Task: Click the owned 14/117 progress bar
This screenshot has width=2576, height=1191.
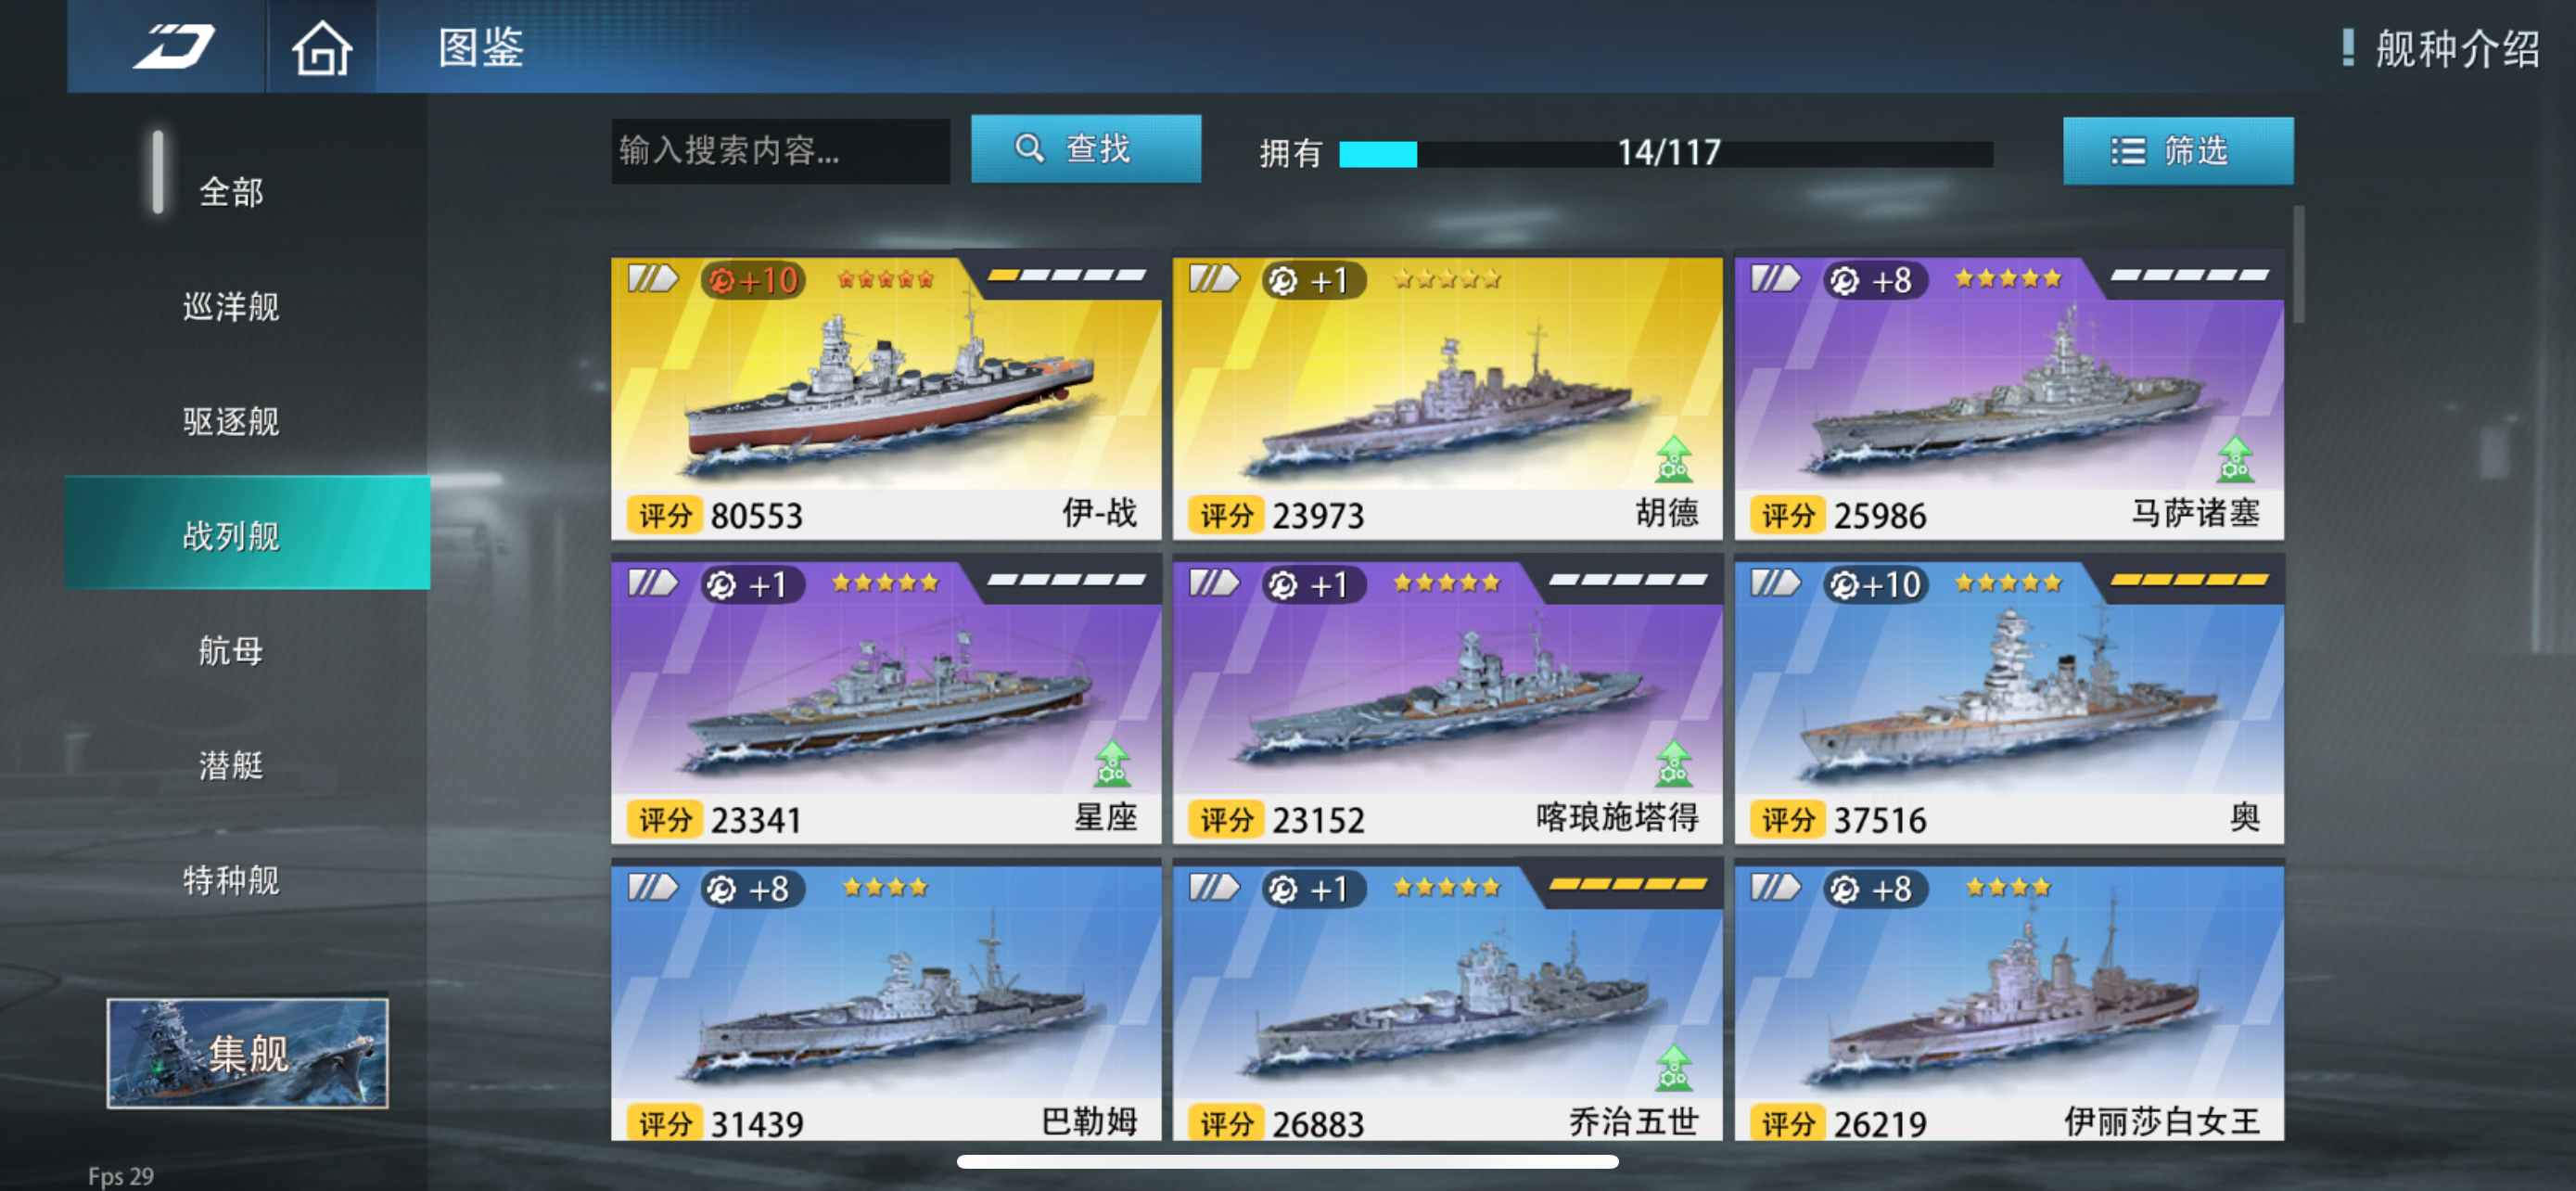Action: point(1666,153)
